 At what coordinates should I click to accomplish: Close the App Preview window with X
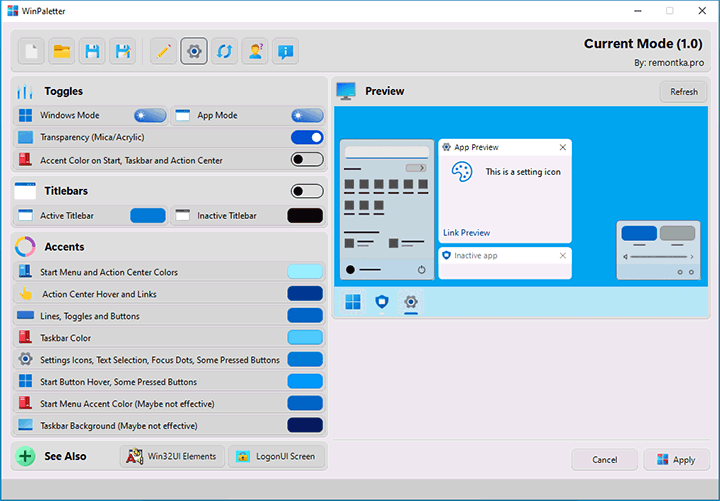click(x=562, y=147)
